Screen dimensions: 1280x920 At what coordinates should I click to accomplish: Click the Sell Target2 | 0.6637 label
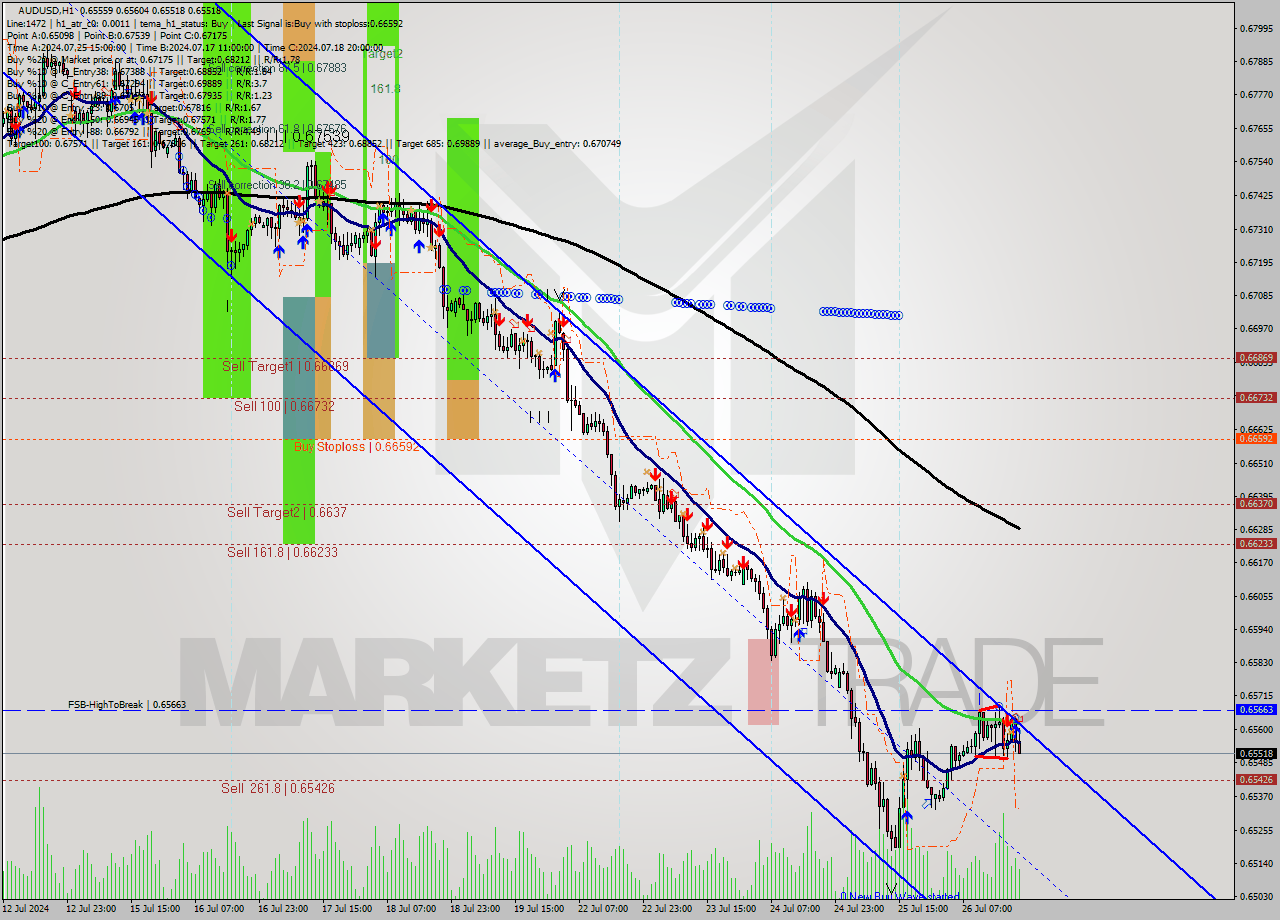coord(287,512)
